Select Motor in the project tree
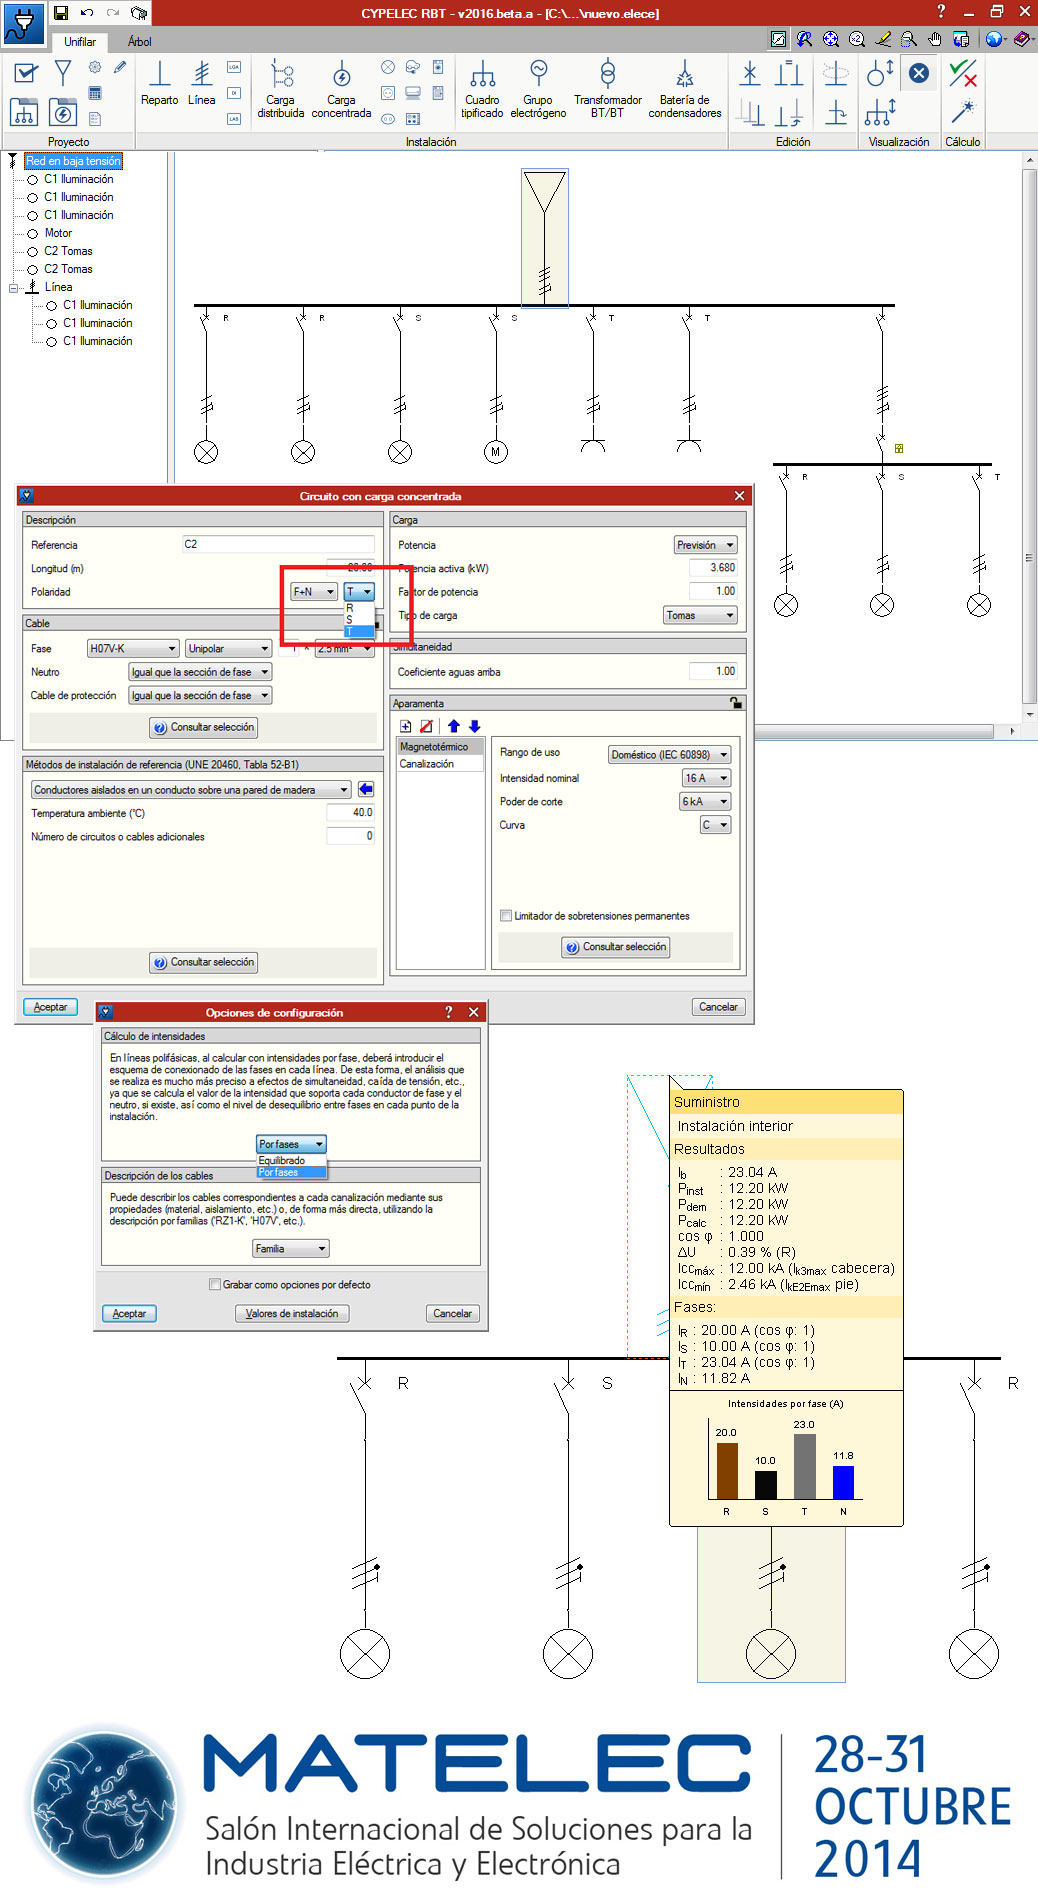This screenshot has width=1038, height=1904. pos(58,233)
